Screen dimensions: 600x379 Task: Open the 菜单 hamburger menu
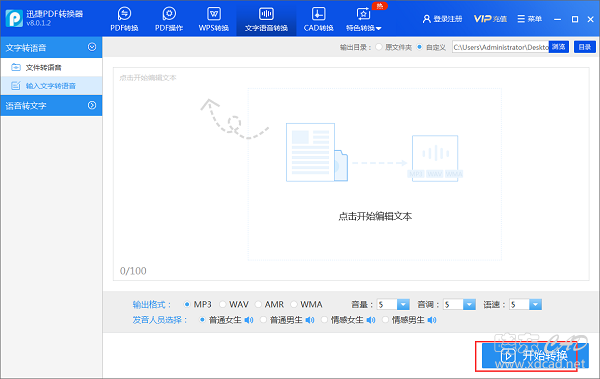[530, 19]
